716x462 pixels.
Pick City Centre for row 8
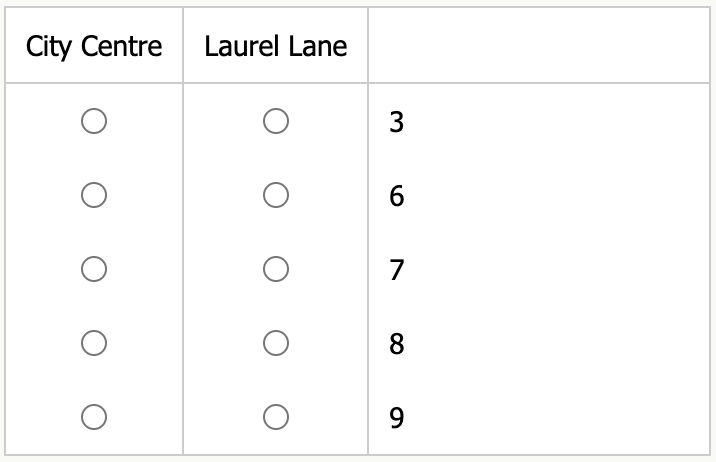click(x=94, y=343)
